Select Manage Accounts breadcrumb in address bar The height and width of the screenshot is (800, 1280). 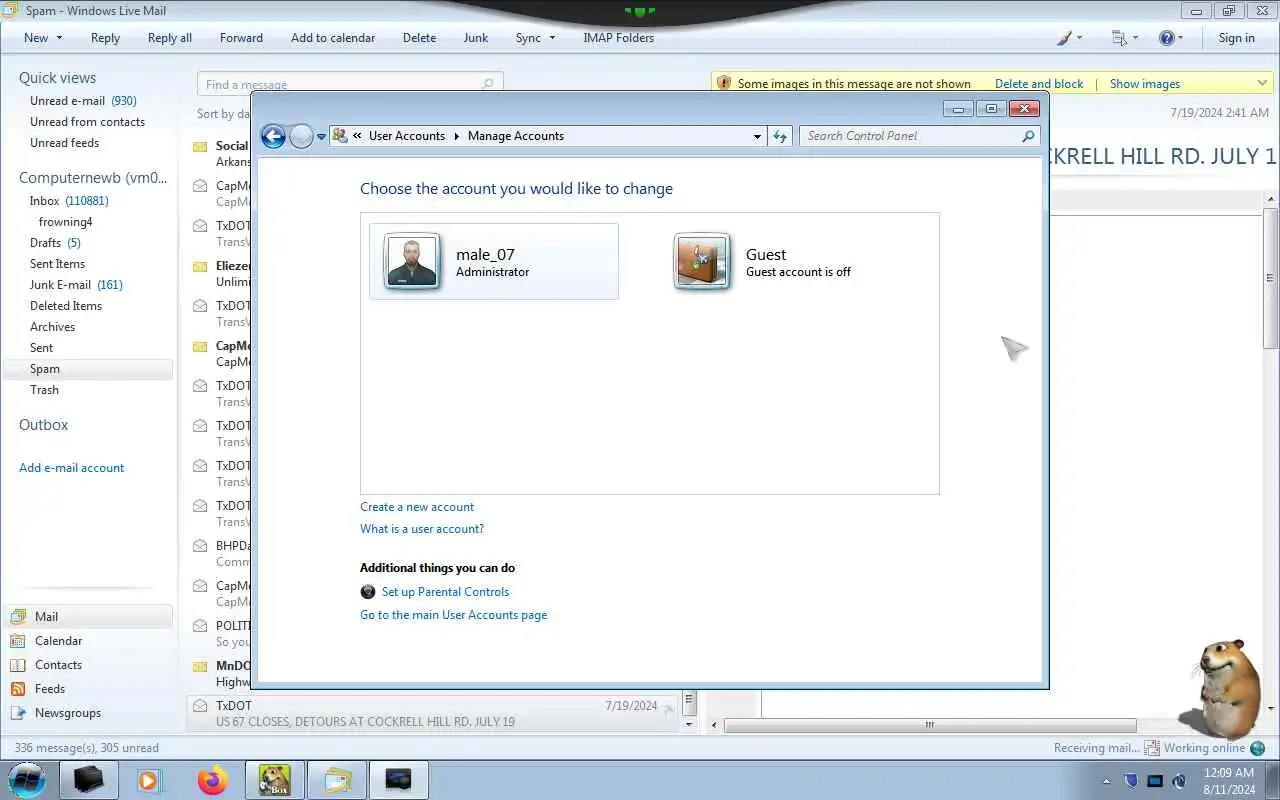516,136
